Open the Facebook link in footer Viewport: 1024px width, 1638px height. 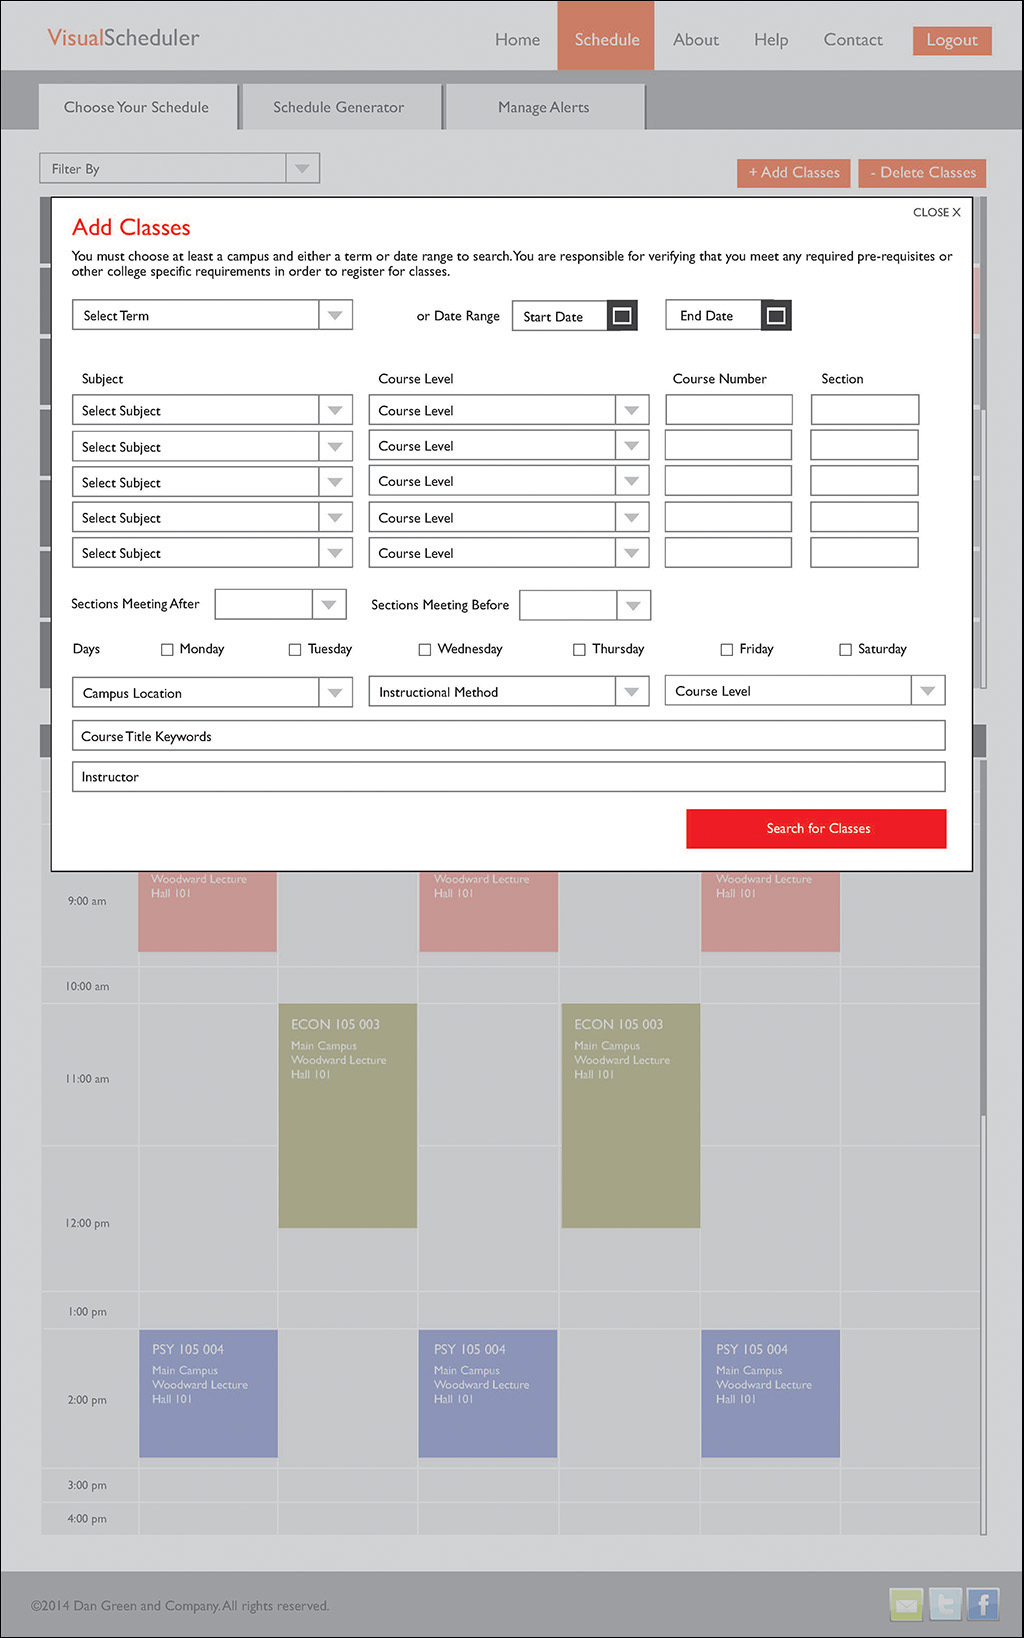(x=983, y=1605)
